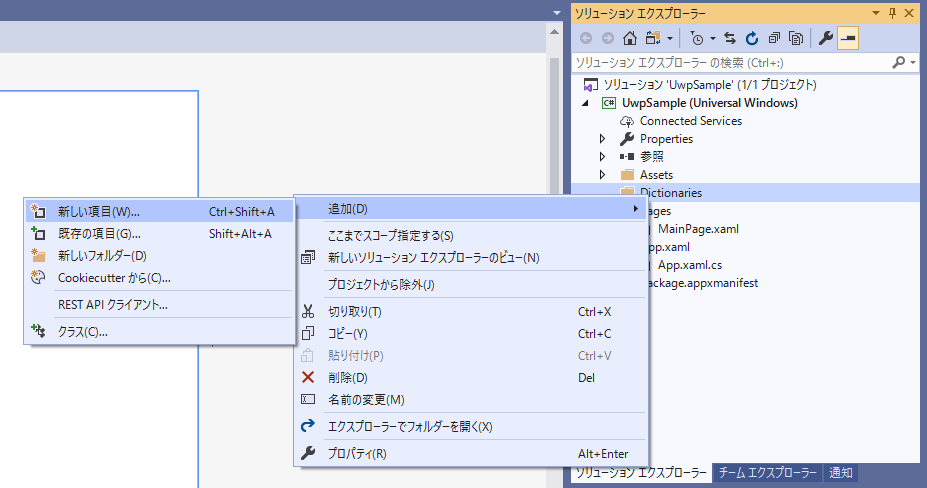Click the C# project icon beside UwpSample
The width and height of the screenshot is (927, 488).
pos(609,103)
